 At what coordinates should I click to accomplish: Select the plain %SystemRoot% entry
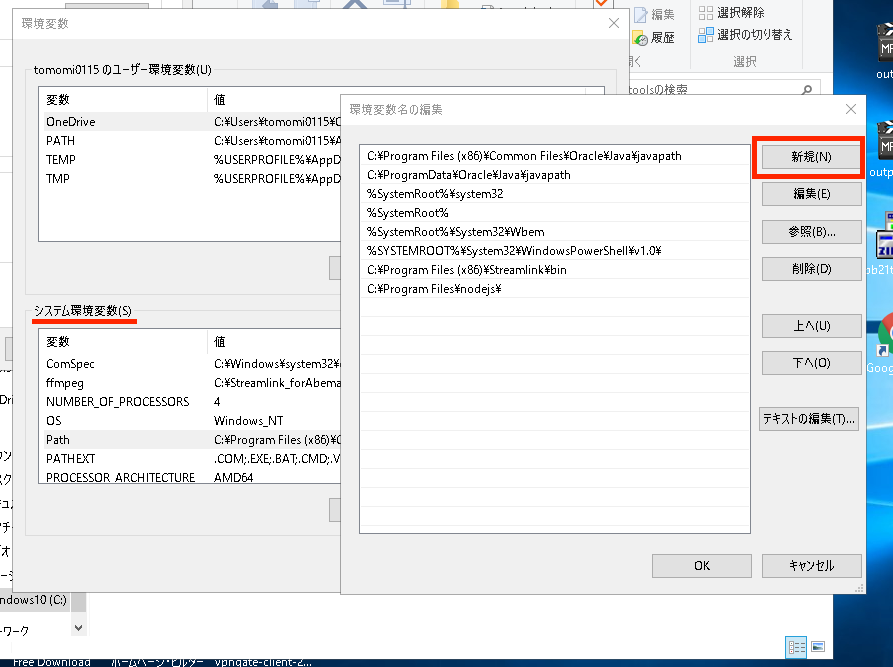click(x=555, y=213)
